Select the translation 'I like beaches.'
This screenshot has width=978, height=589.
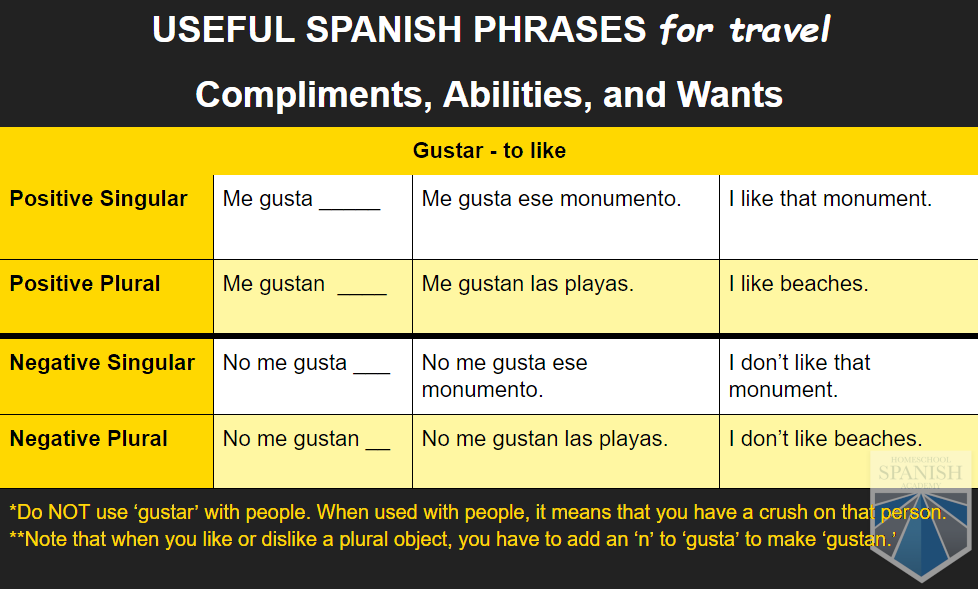point(798,284)
